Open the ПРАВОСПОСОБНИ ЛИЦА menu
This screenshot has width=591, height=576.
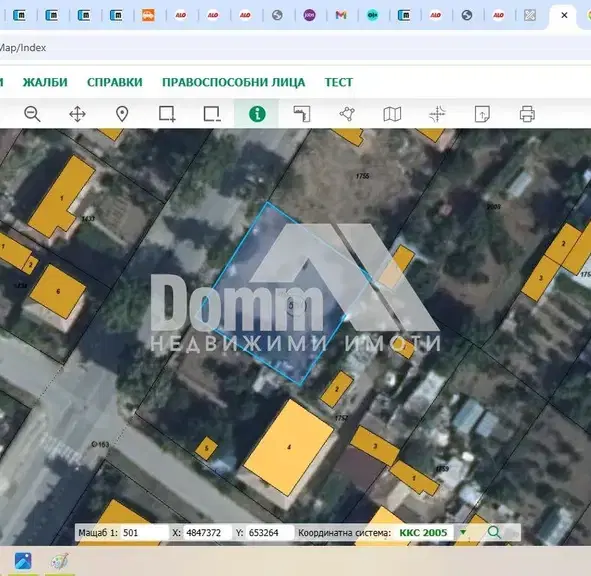pyautogui.click(x=234, y=82)
